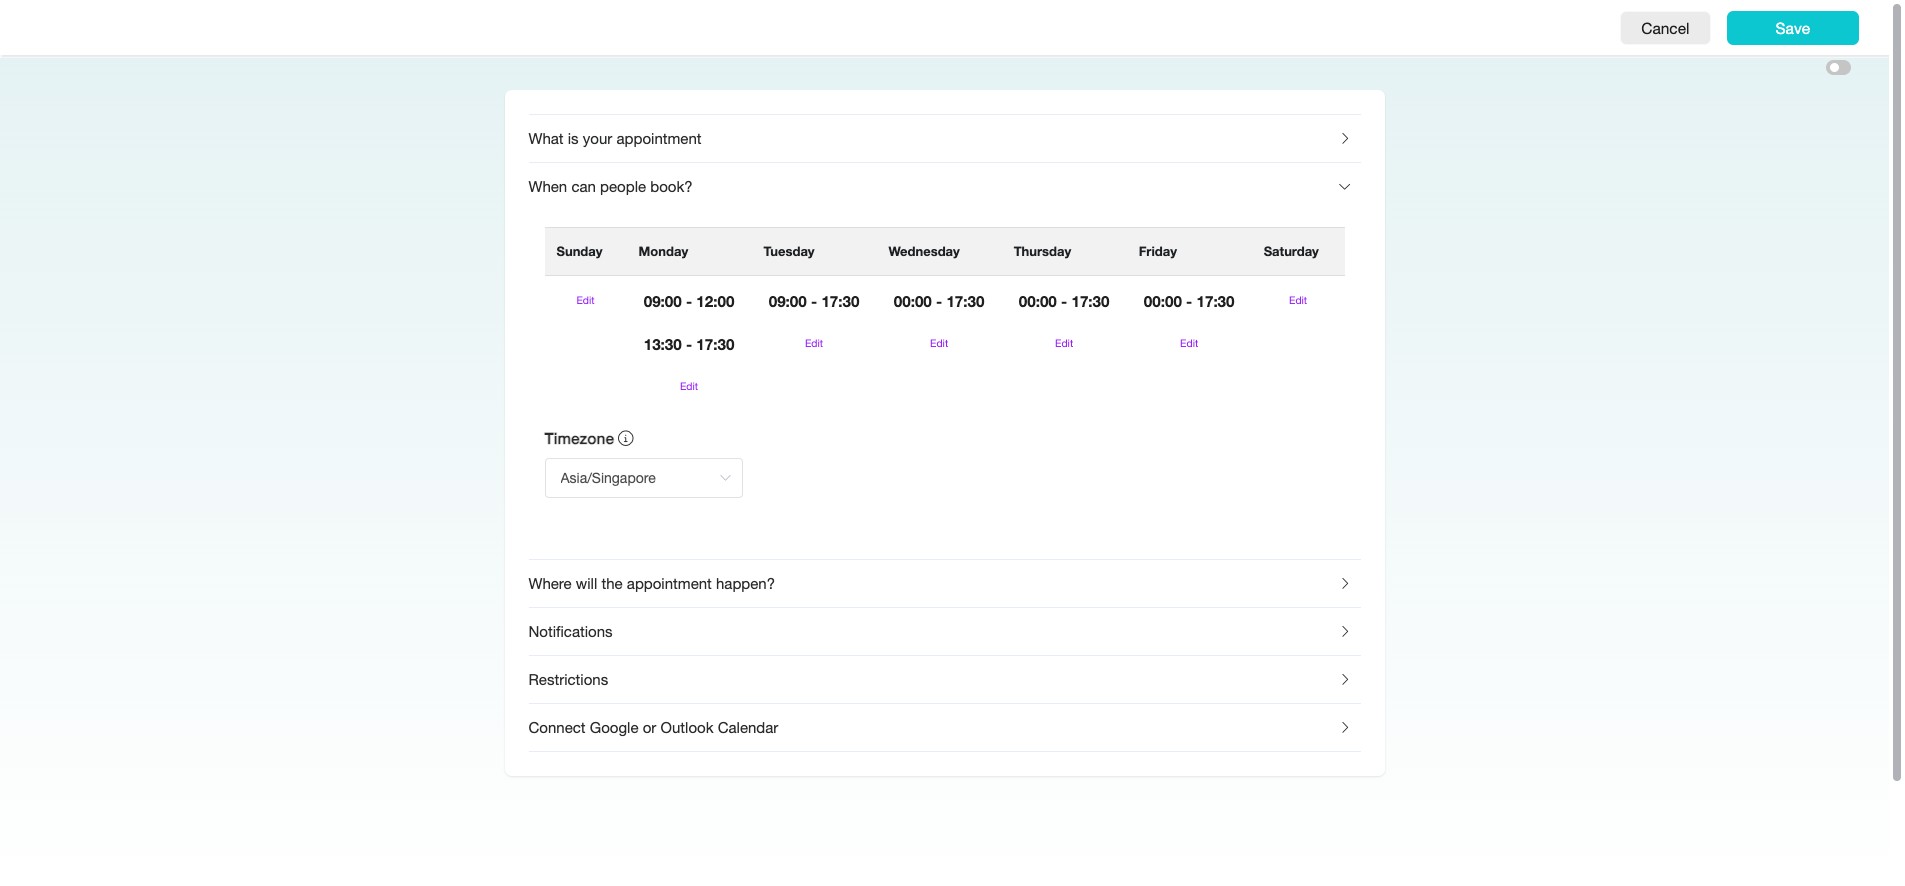Image resolution: width=1905 pixels, height=886 pixels.
Task: Edit Friday availability hours
Action: click(x=1189, y=343)
